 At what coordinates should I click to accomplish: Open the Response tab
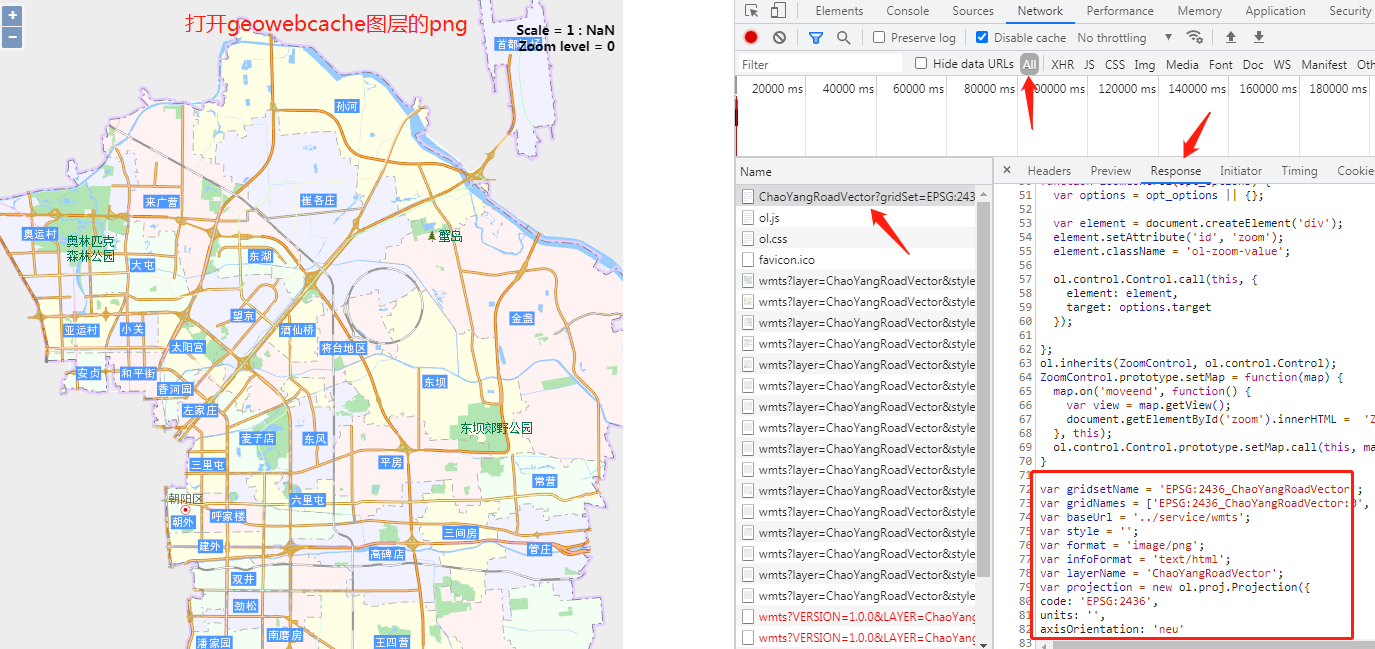point(1175,170)
